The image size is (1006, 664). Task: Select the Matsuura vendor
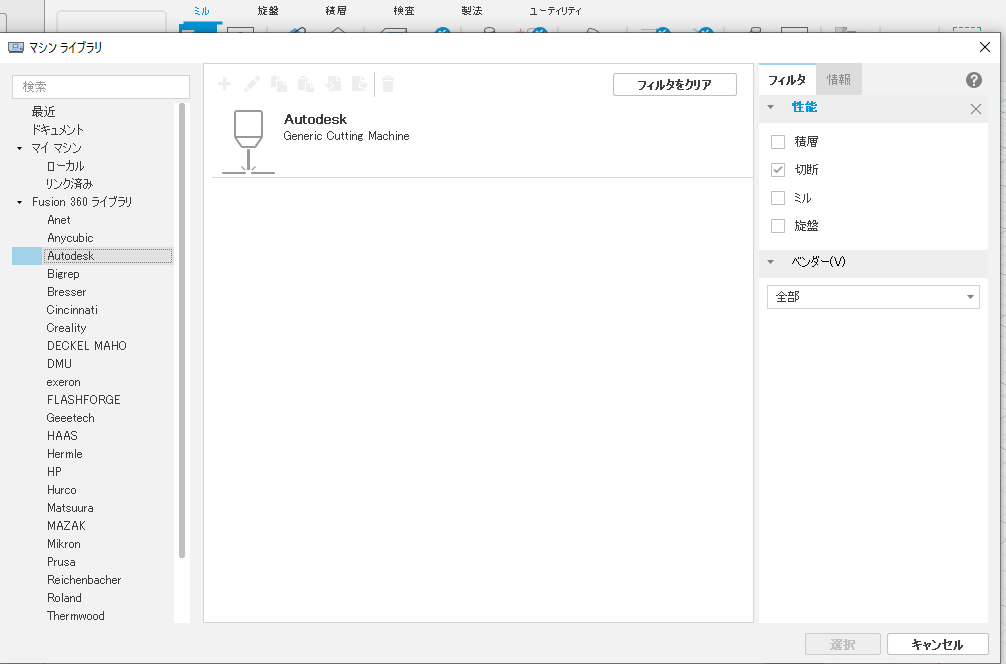coord(70,507)
